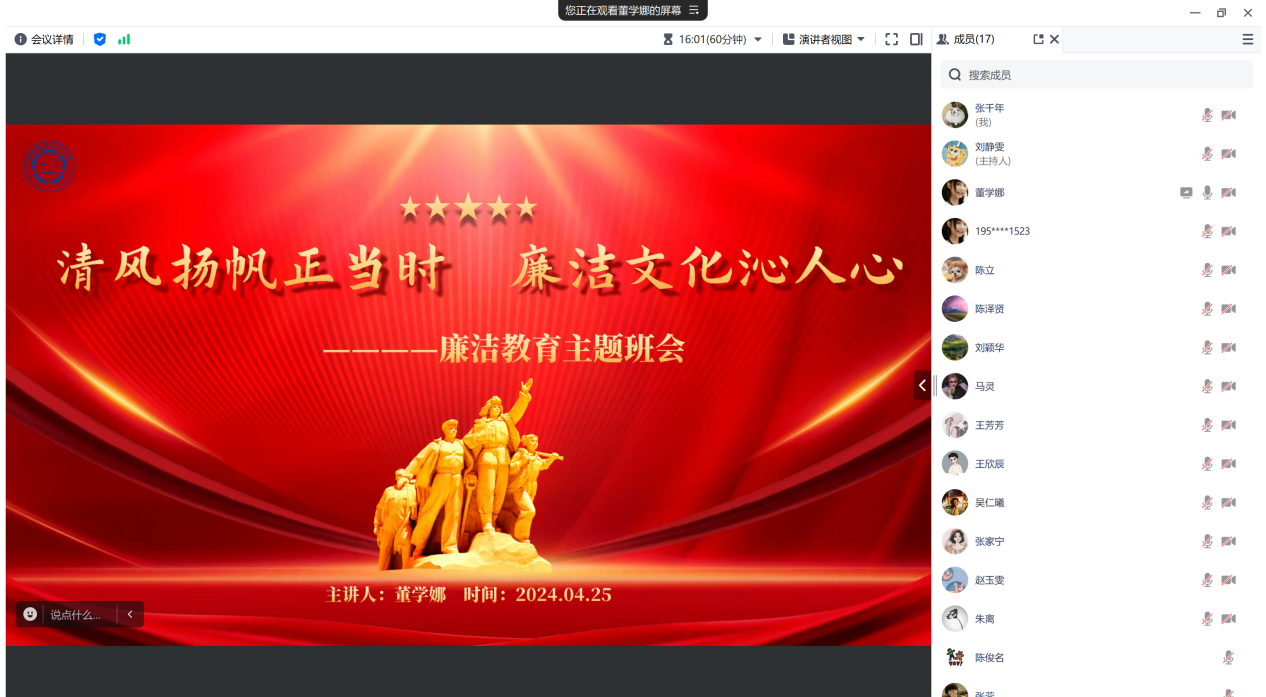This screenshot has height=697, width=1266.
Task: Select member name 刘颖华
Action: [x=990, y=348]
